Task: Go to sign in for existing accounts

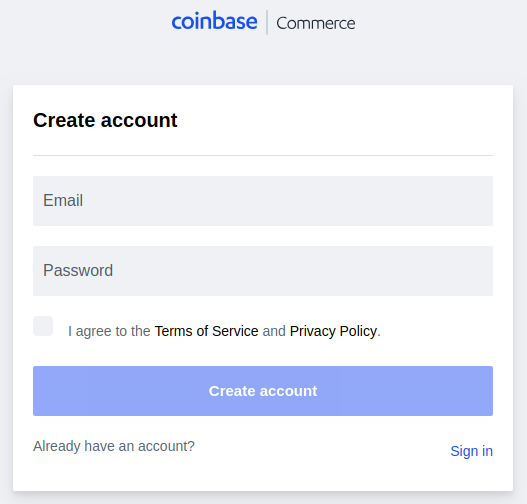Action: tap(472, 451)
